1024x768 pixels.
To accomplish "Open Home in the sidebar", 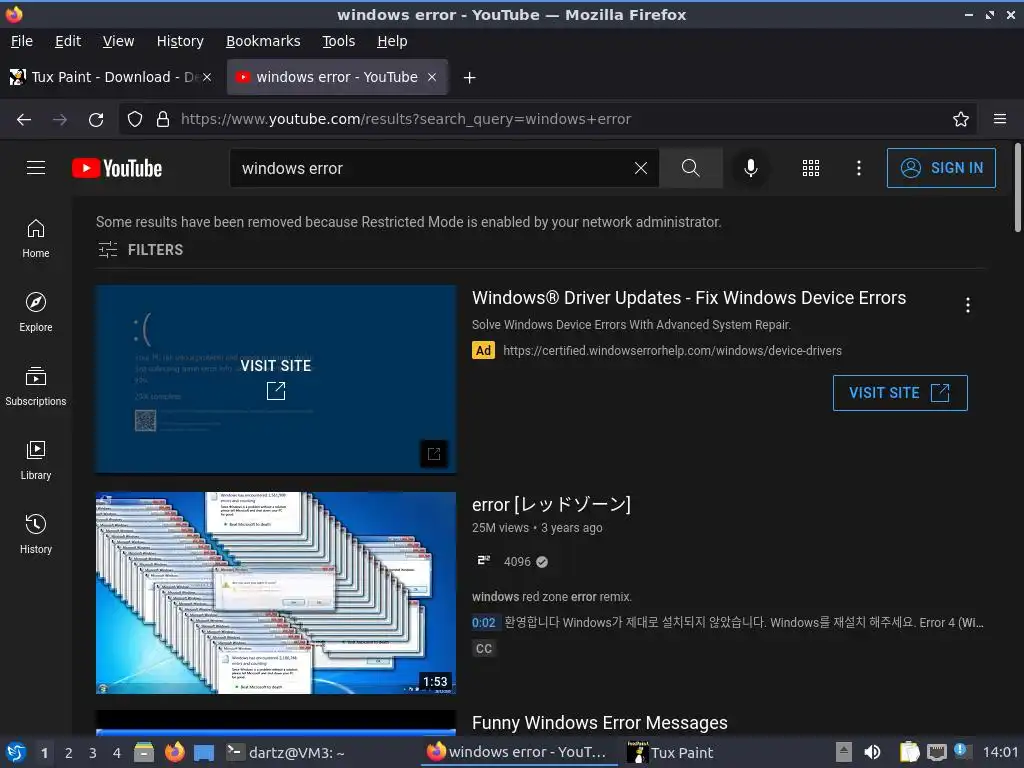I will pyautogui.click(x=36, y=239).
